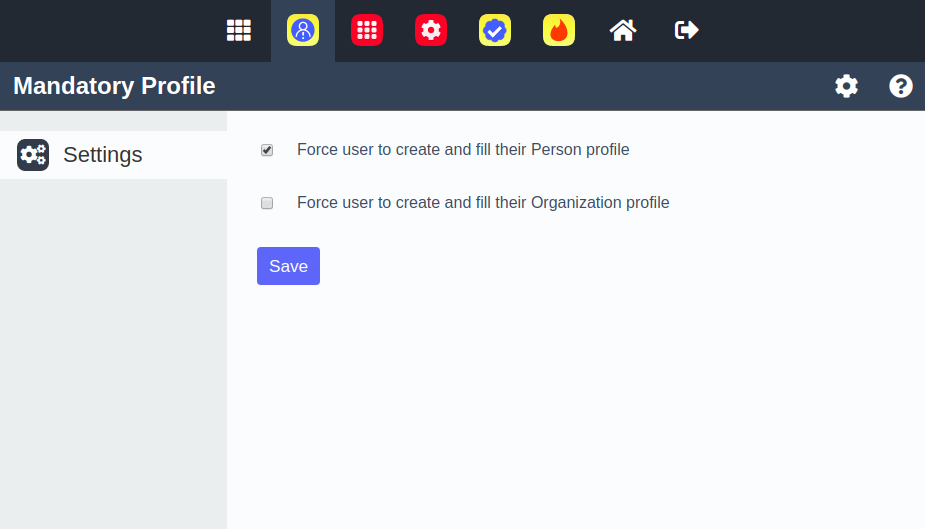Open the white apps grid menu
Viewport: 925px width, 529px height.
click(x=238, y=30)
